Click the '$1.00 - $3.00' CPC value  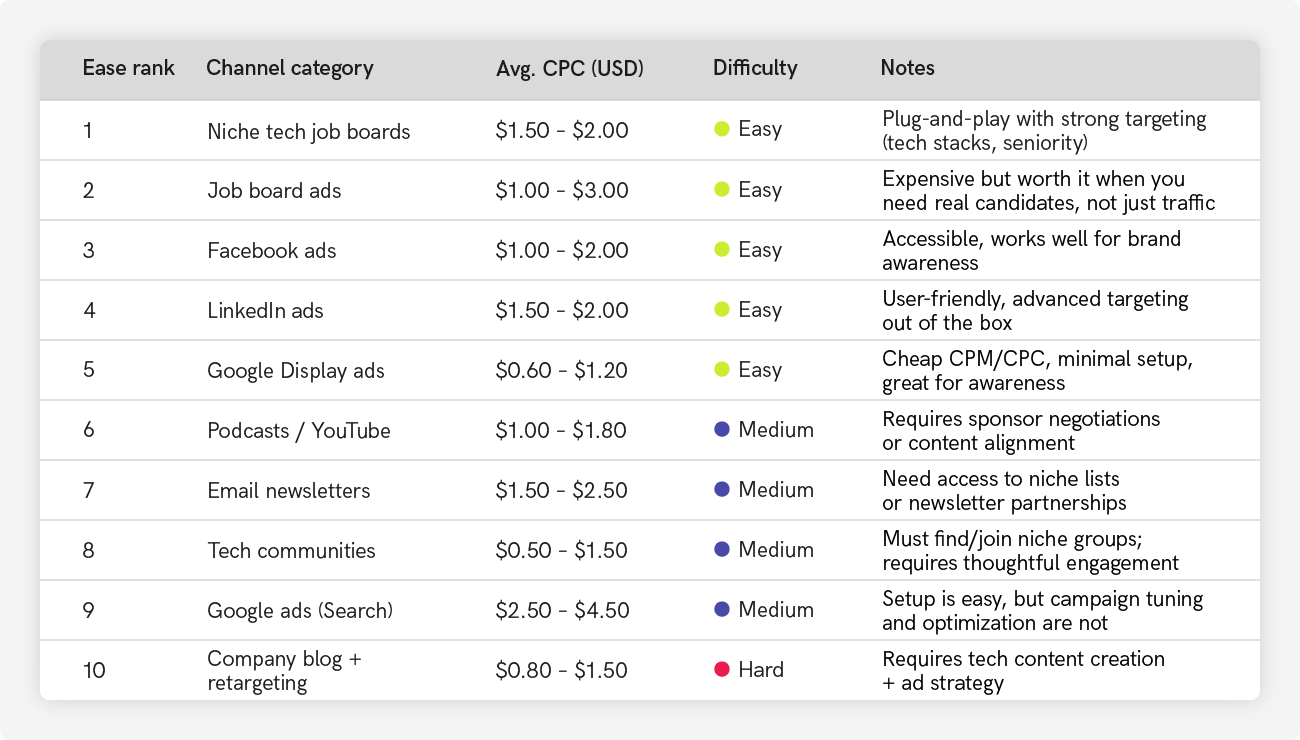[562, 190]
